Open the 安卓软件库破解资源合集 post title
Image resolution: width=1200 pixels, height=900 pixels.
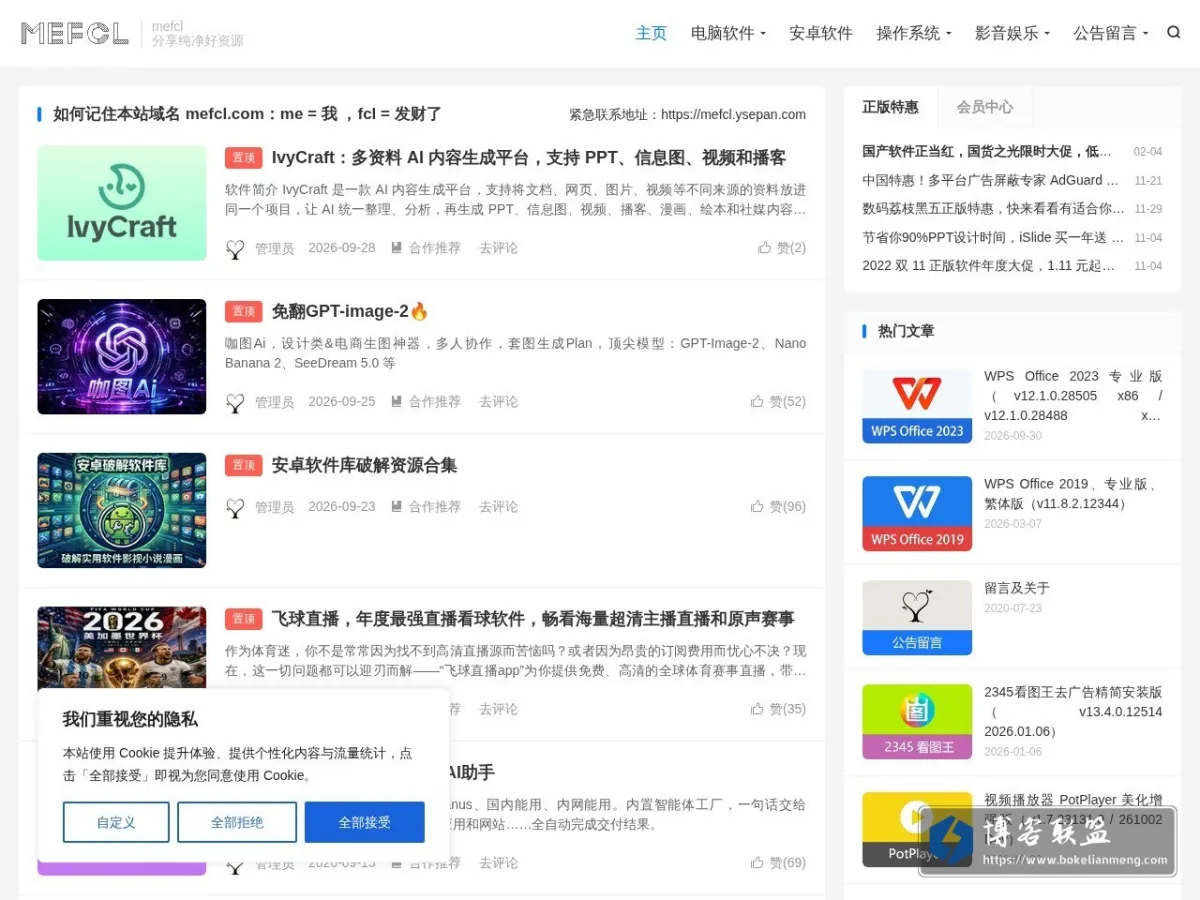click(x=364, y=465)
